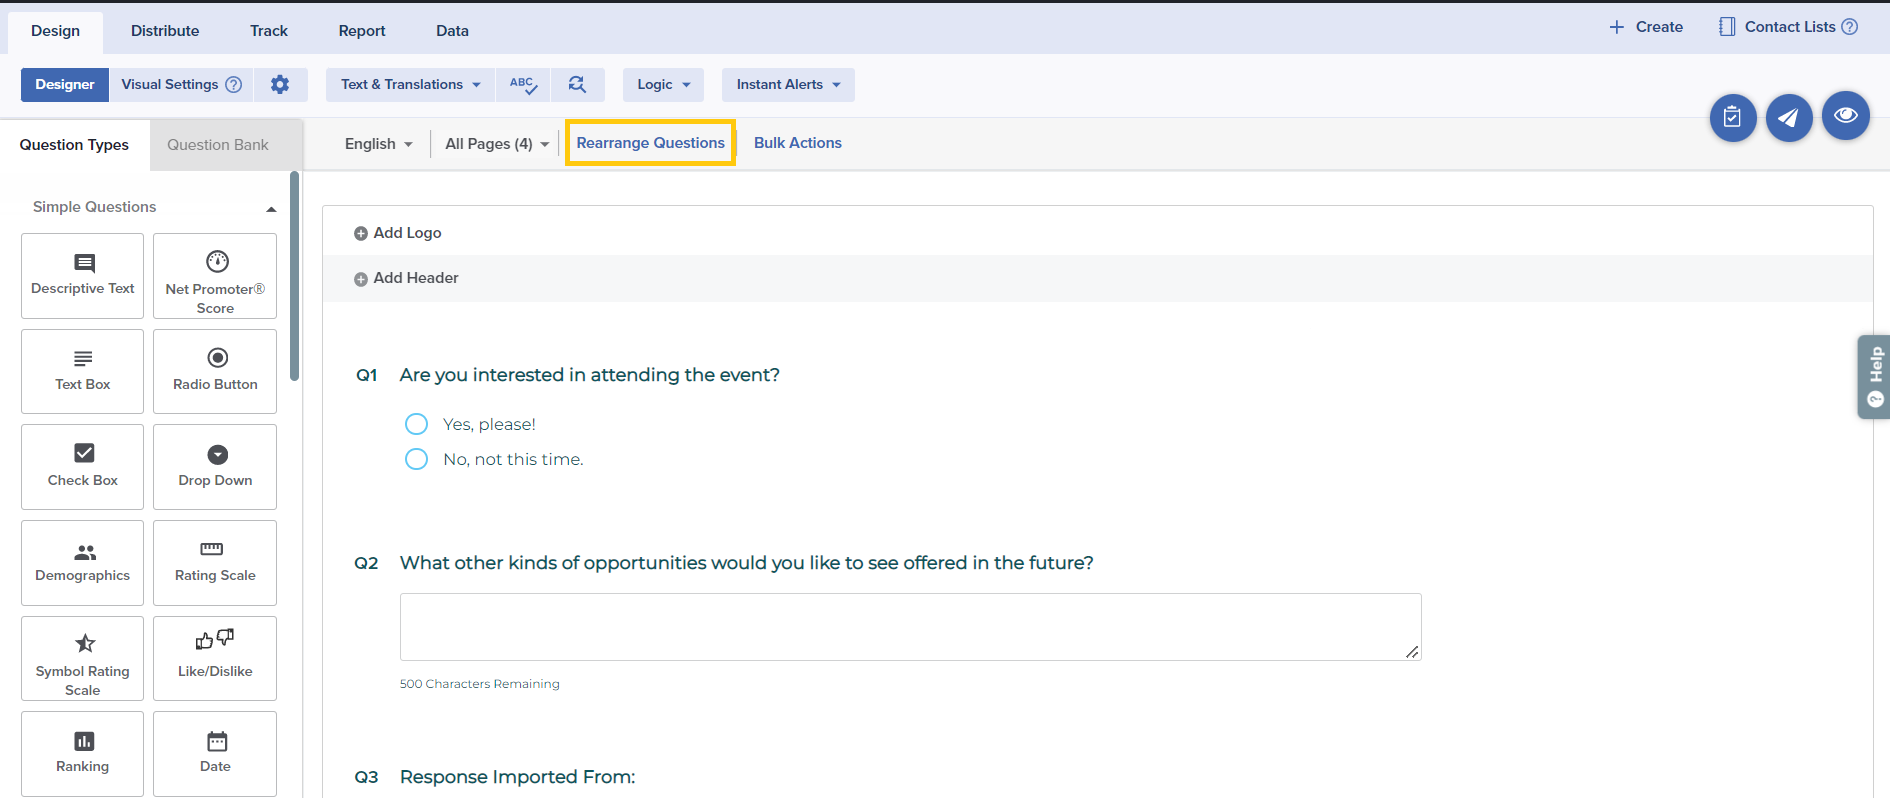Open the Instant Alerts dropdown
This screenshot has height=798, width=1890.
point(788,85)
